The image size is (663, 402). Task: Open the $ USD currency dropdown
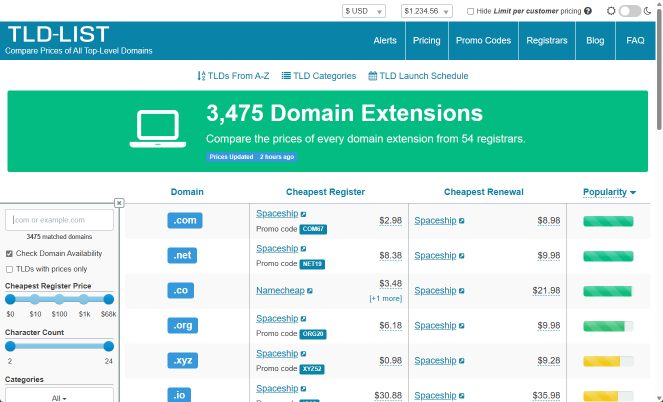[364, 11]
